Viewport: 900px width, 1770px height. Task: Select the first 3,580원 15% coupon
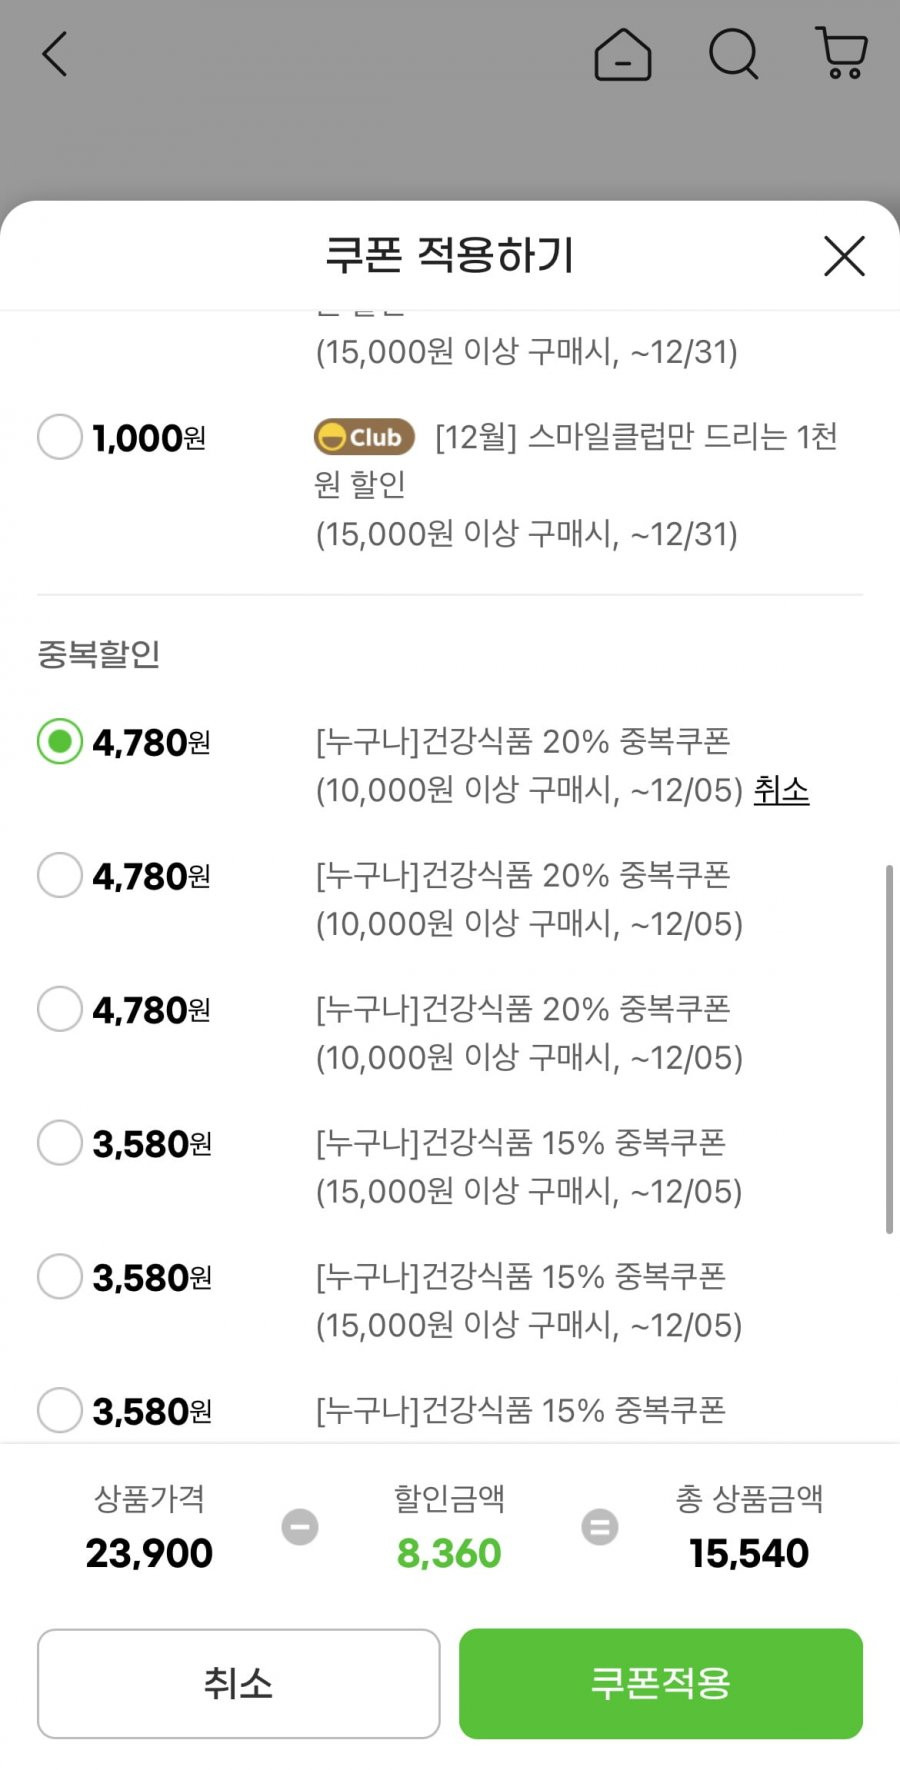tap(59, 1143)
